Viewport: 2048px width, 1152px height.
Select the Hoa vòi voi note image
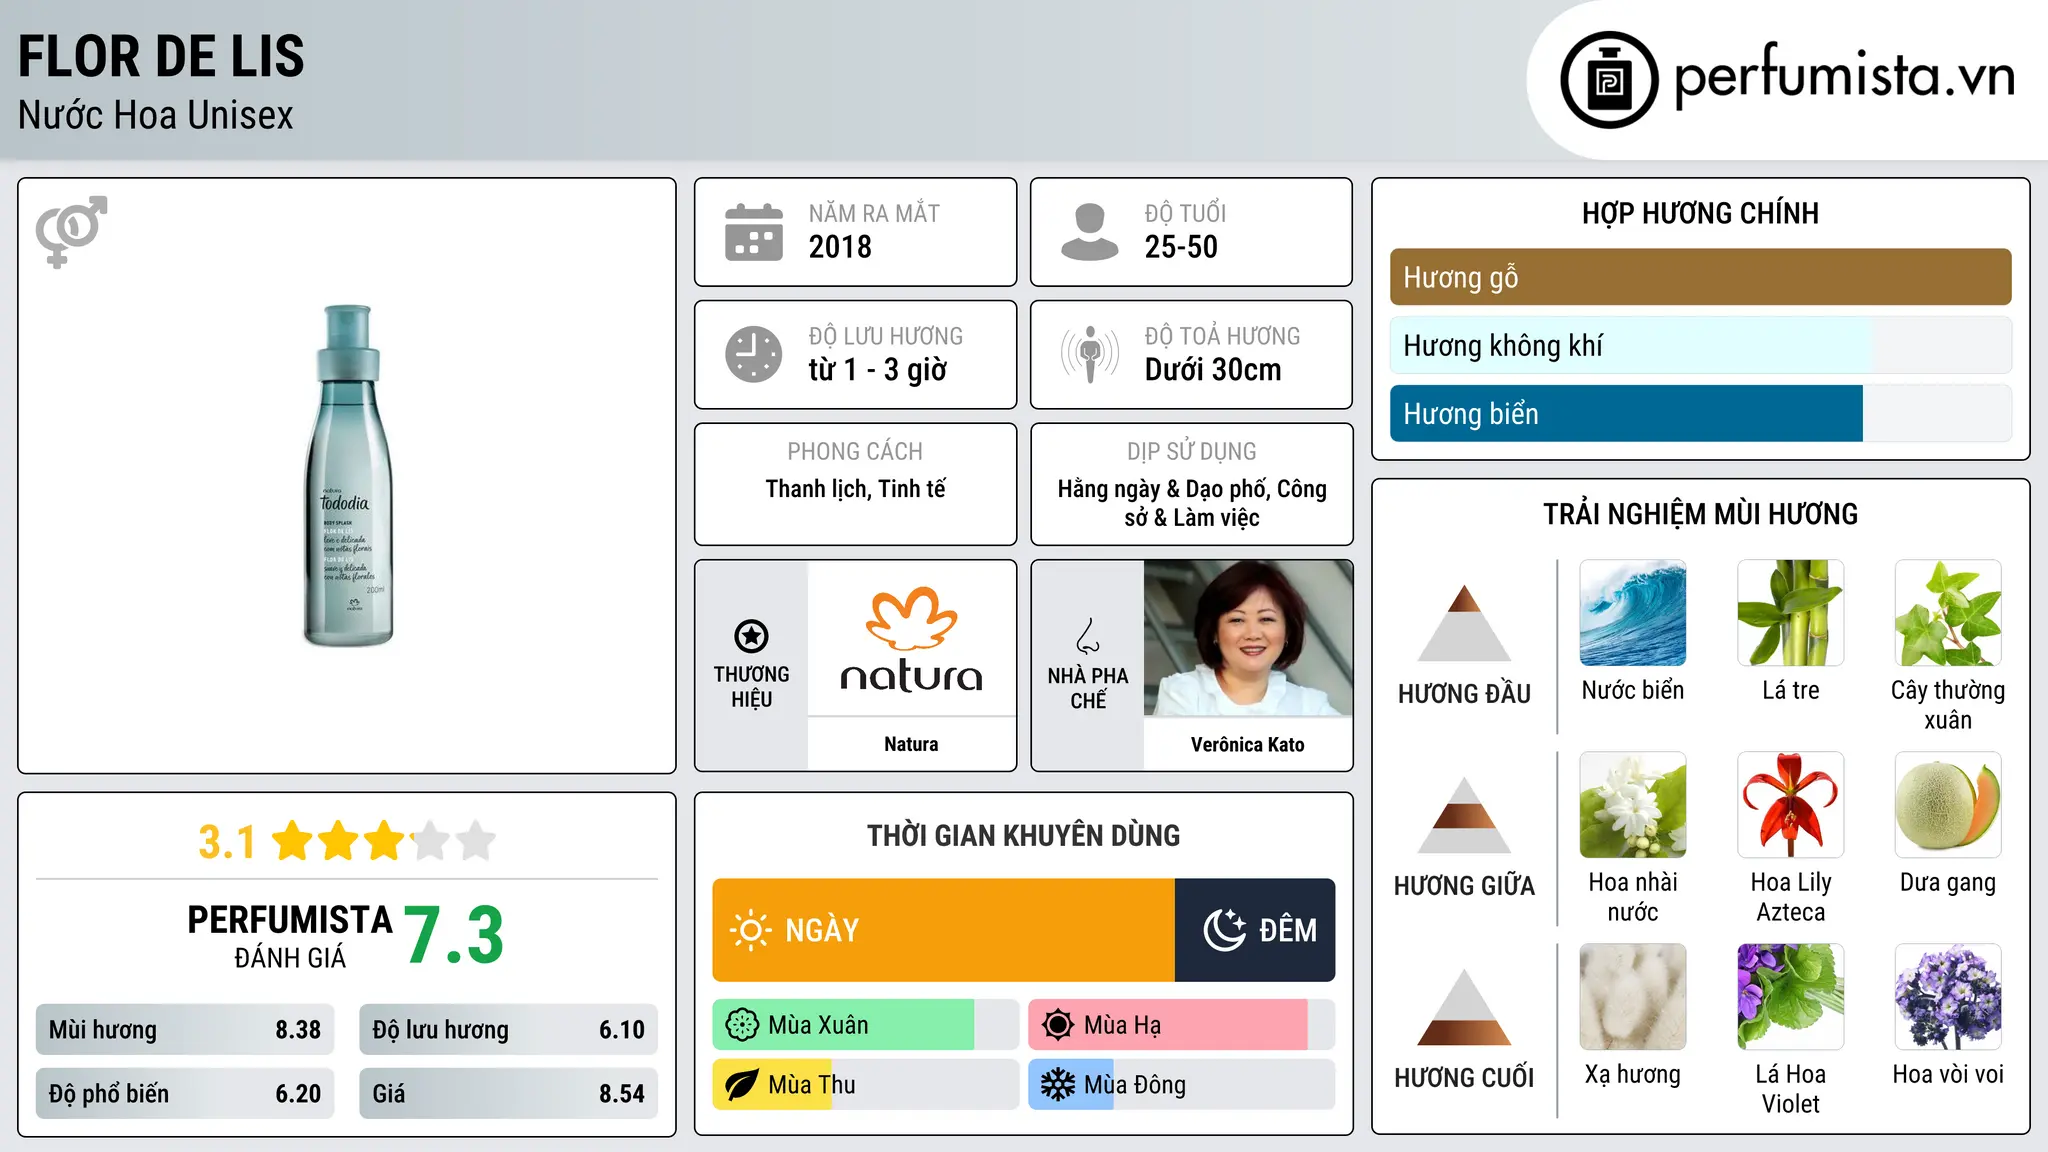1948,997
